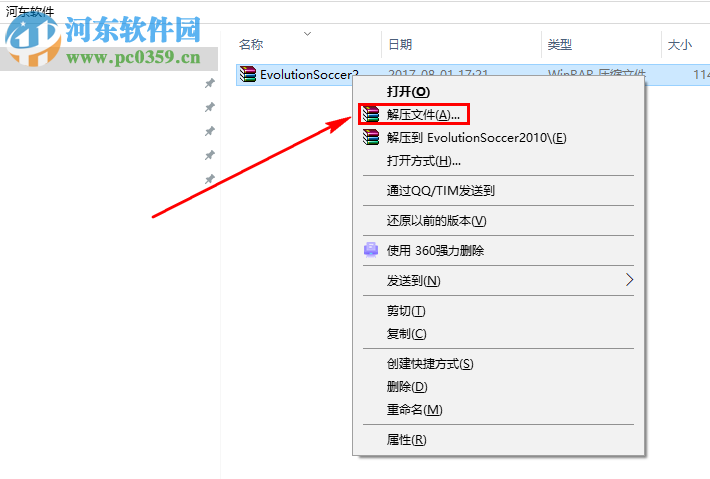Viewport: 710px width, 479px height.
Task: Expand the 发送到(N) submenu
Action: click(498, 281)
